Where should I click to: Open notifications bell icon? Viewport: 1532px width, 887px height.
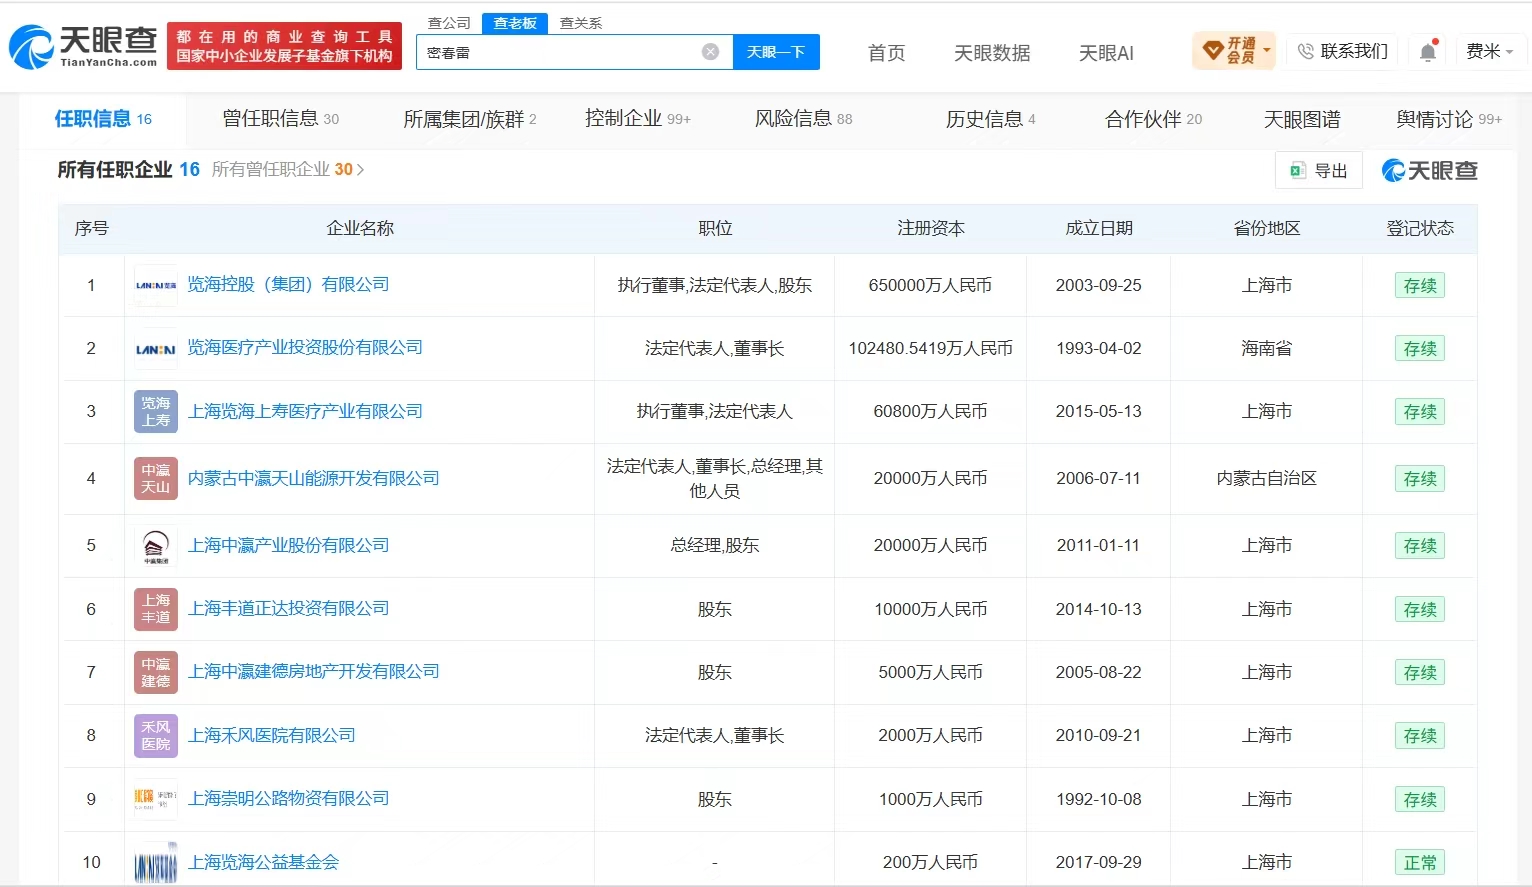coord(1428,51)
